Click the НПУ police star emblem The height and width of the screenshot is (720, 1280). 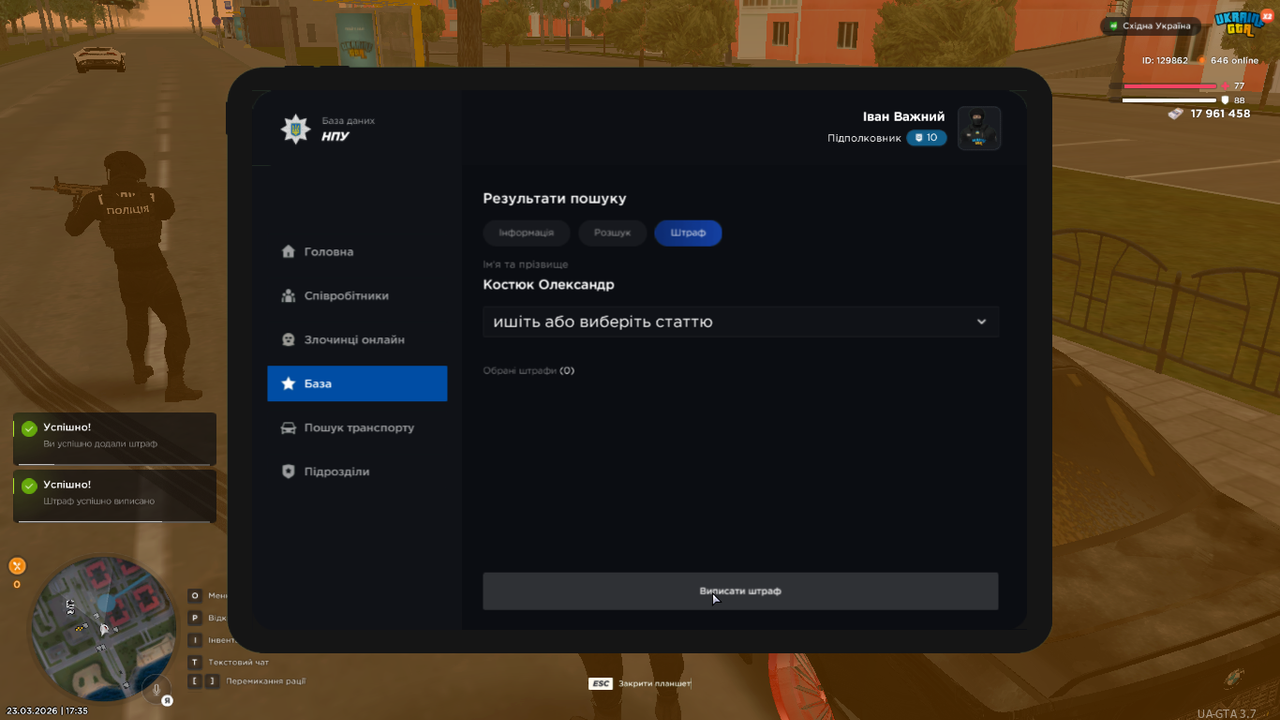pyautogui.click(x=295, y=129)
